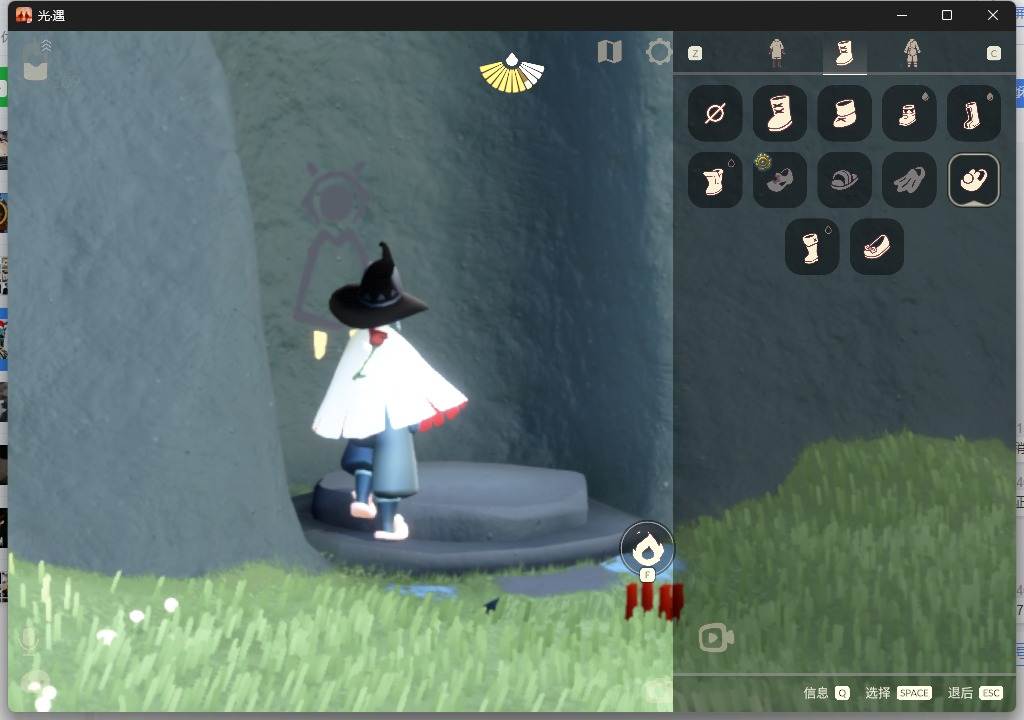This screenshot has height=720, width=1024.
Task: Select the no-shoes empty slot option
Action: 715,113
